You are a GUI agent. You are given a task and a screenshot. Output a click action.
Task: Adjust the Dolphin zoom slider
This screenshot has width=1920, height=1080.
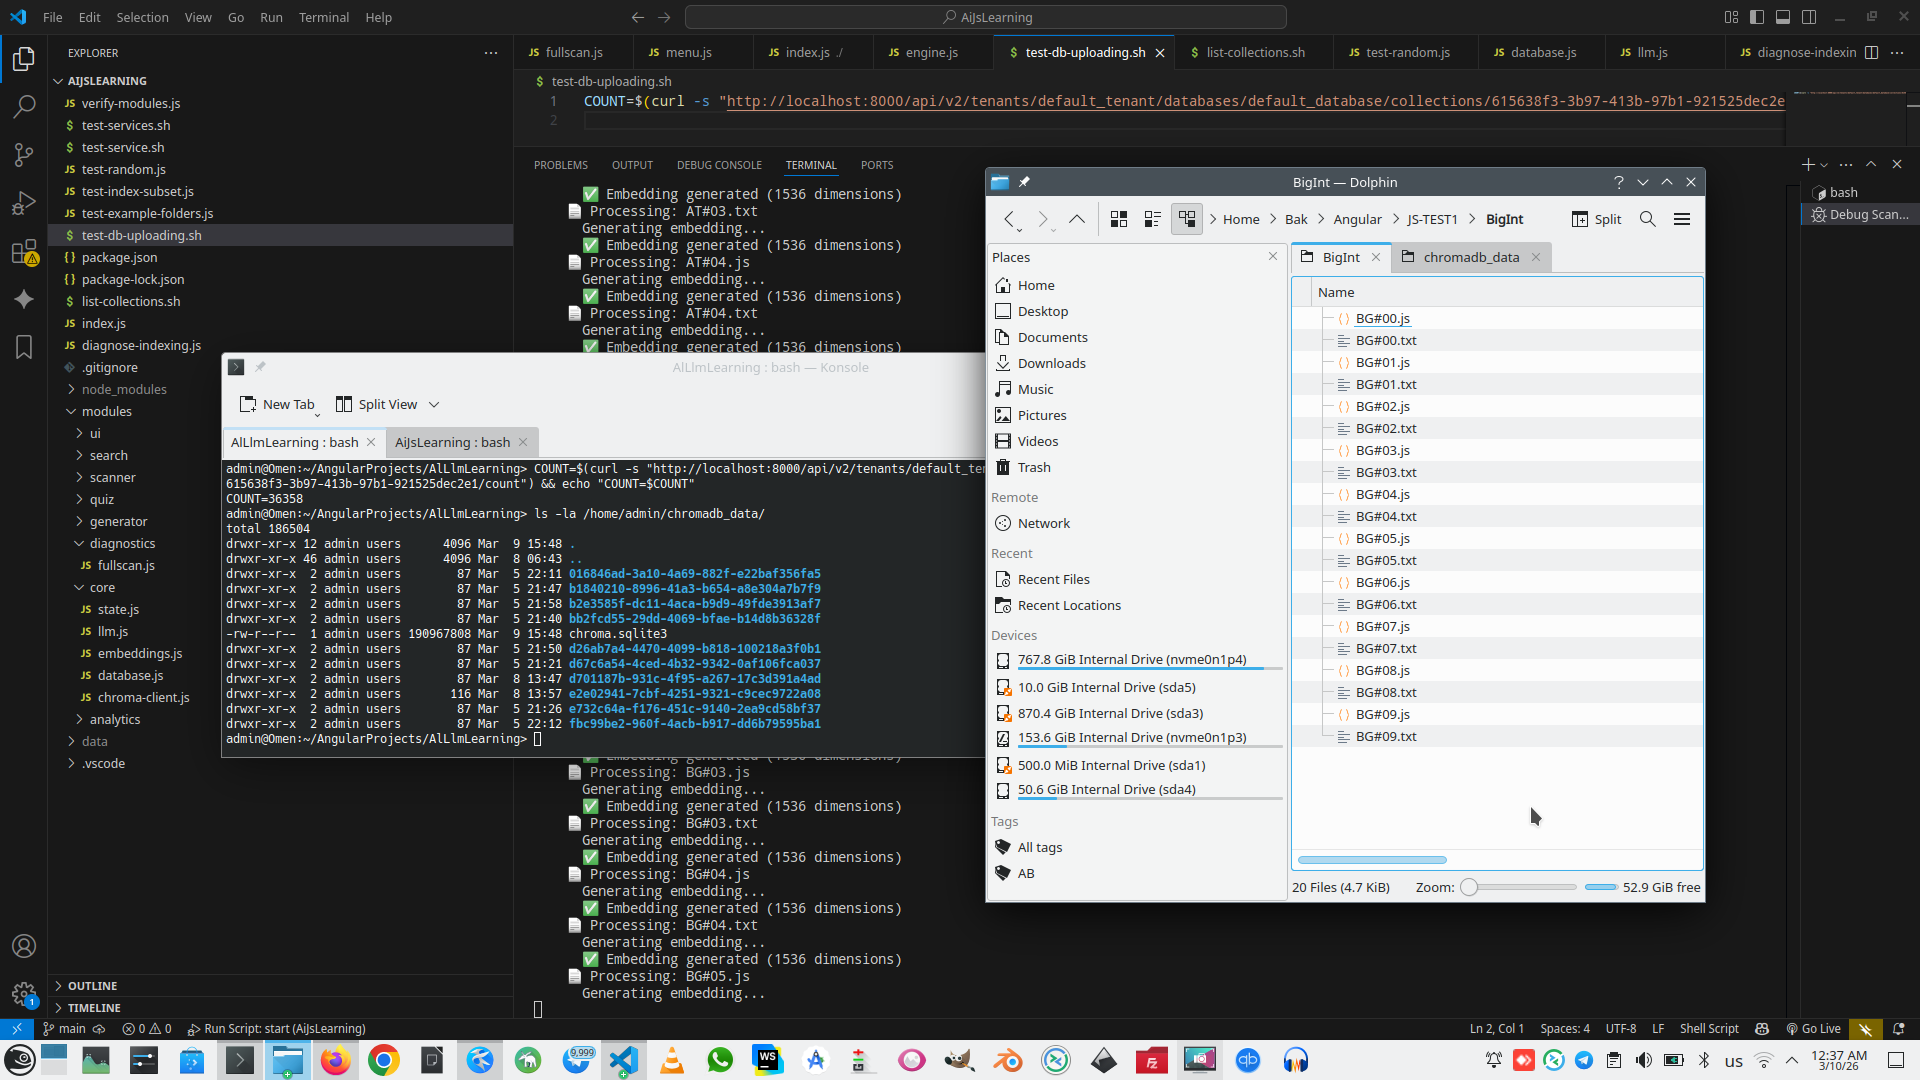pos(1469,887)
